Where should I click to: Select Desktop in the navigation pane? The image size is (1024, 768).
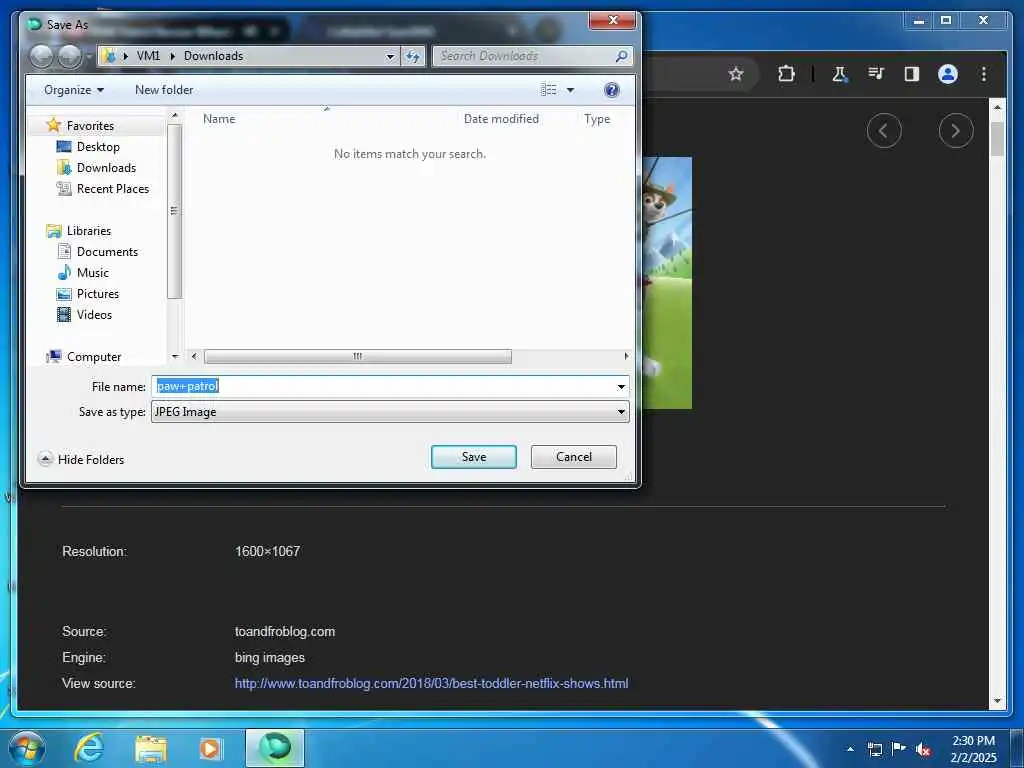(x=98, y=147)
